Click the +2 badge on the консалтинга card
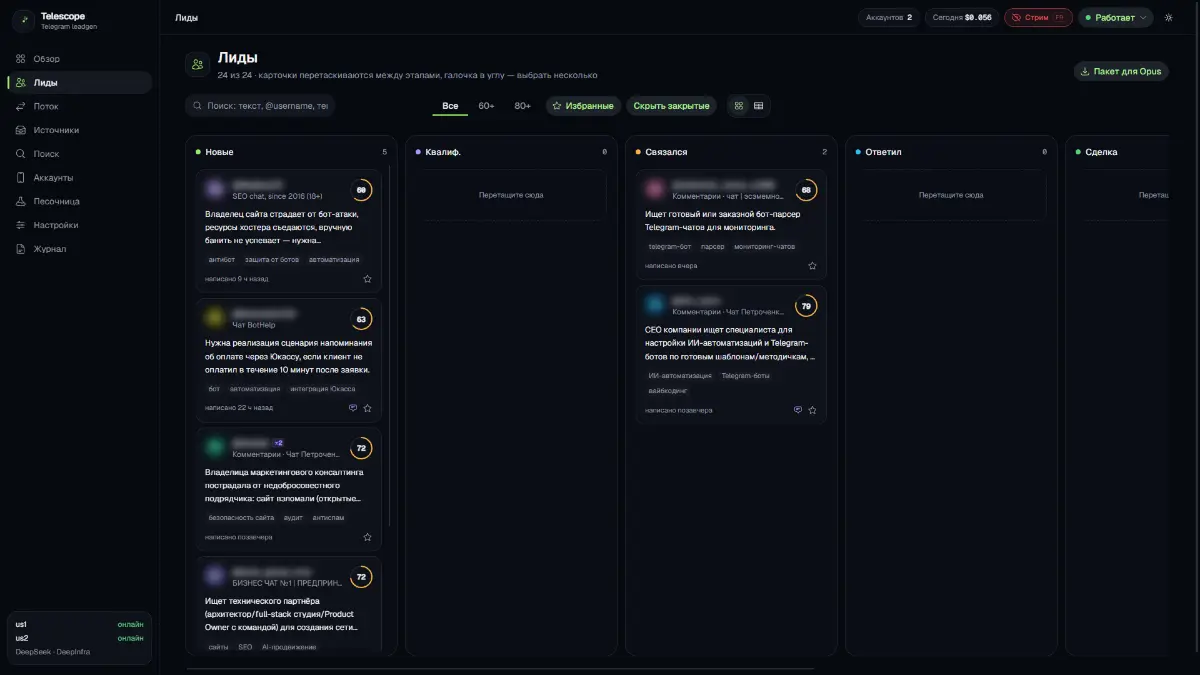 click(279, 443)
